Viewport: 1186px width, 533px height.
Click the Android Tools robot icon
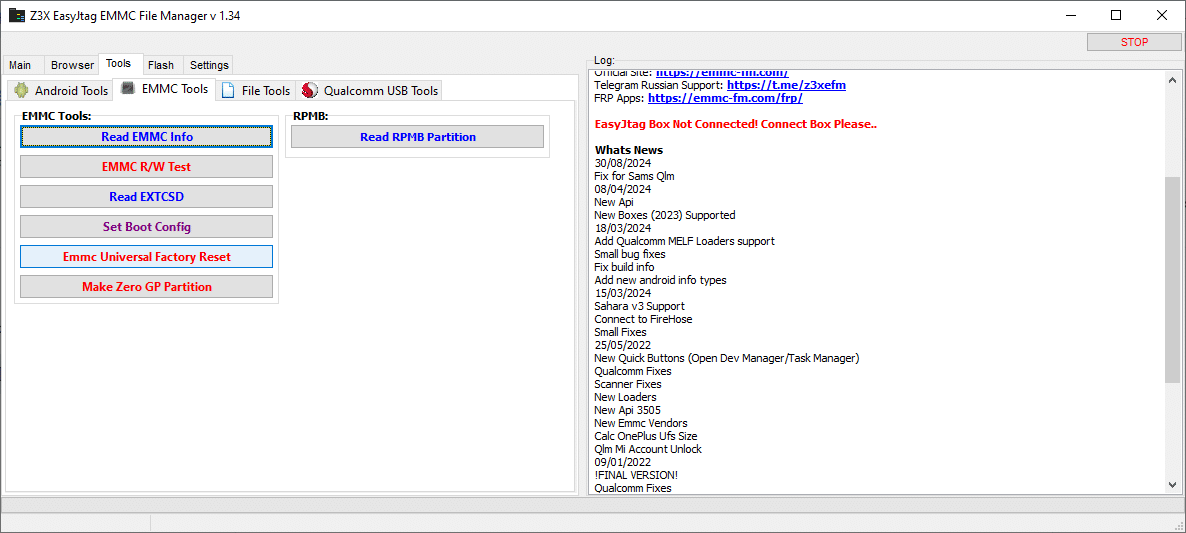21,91
